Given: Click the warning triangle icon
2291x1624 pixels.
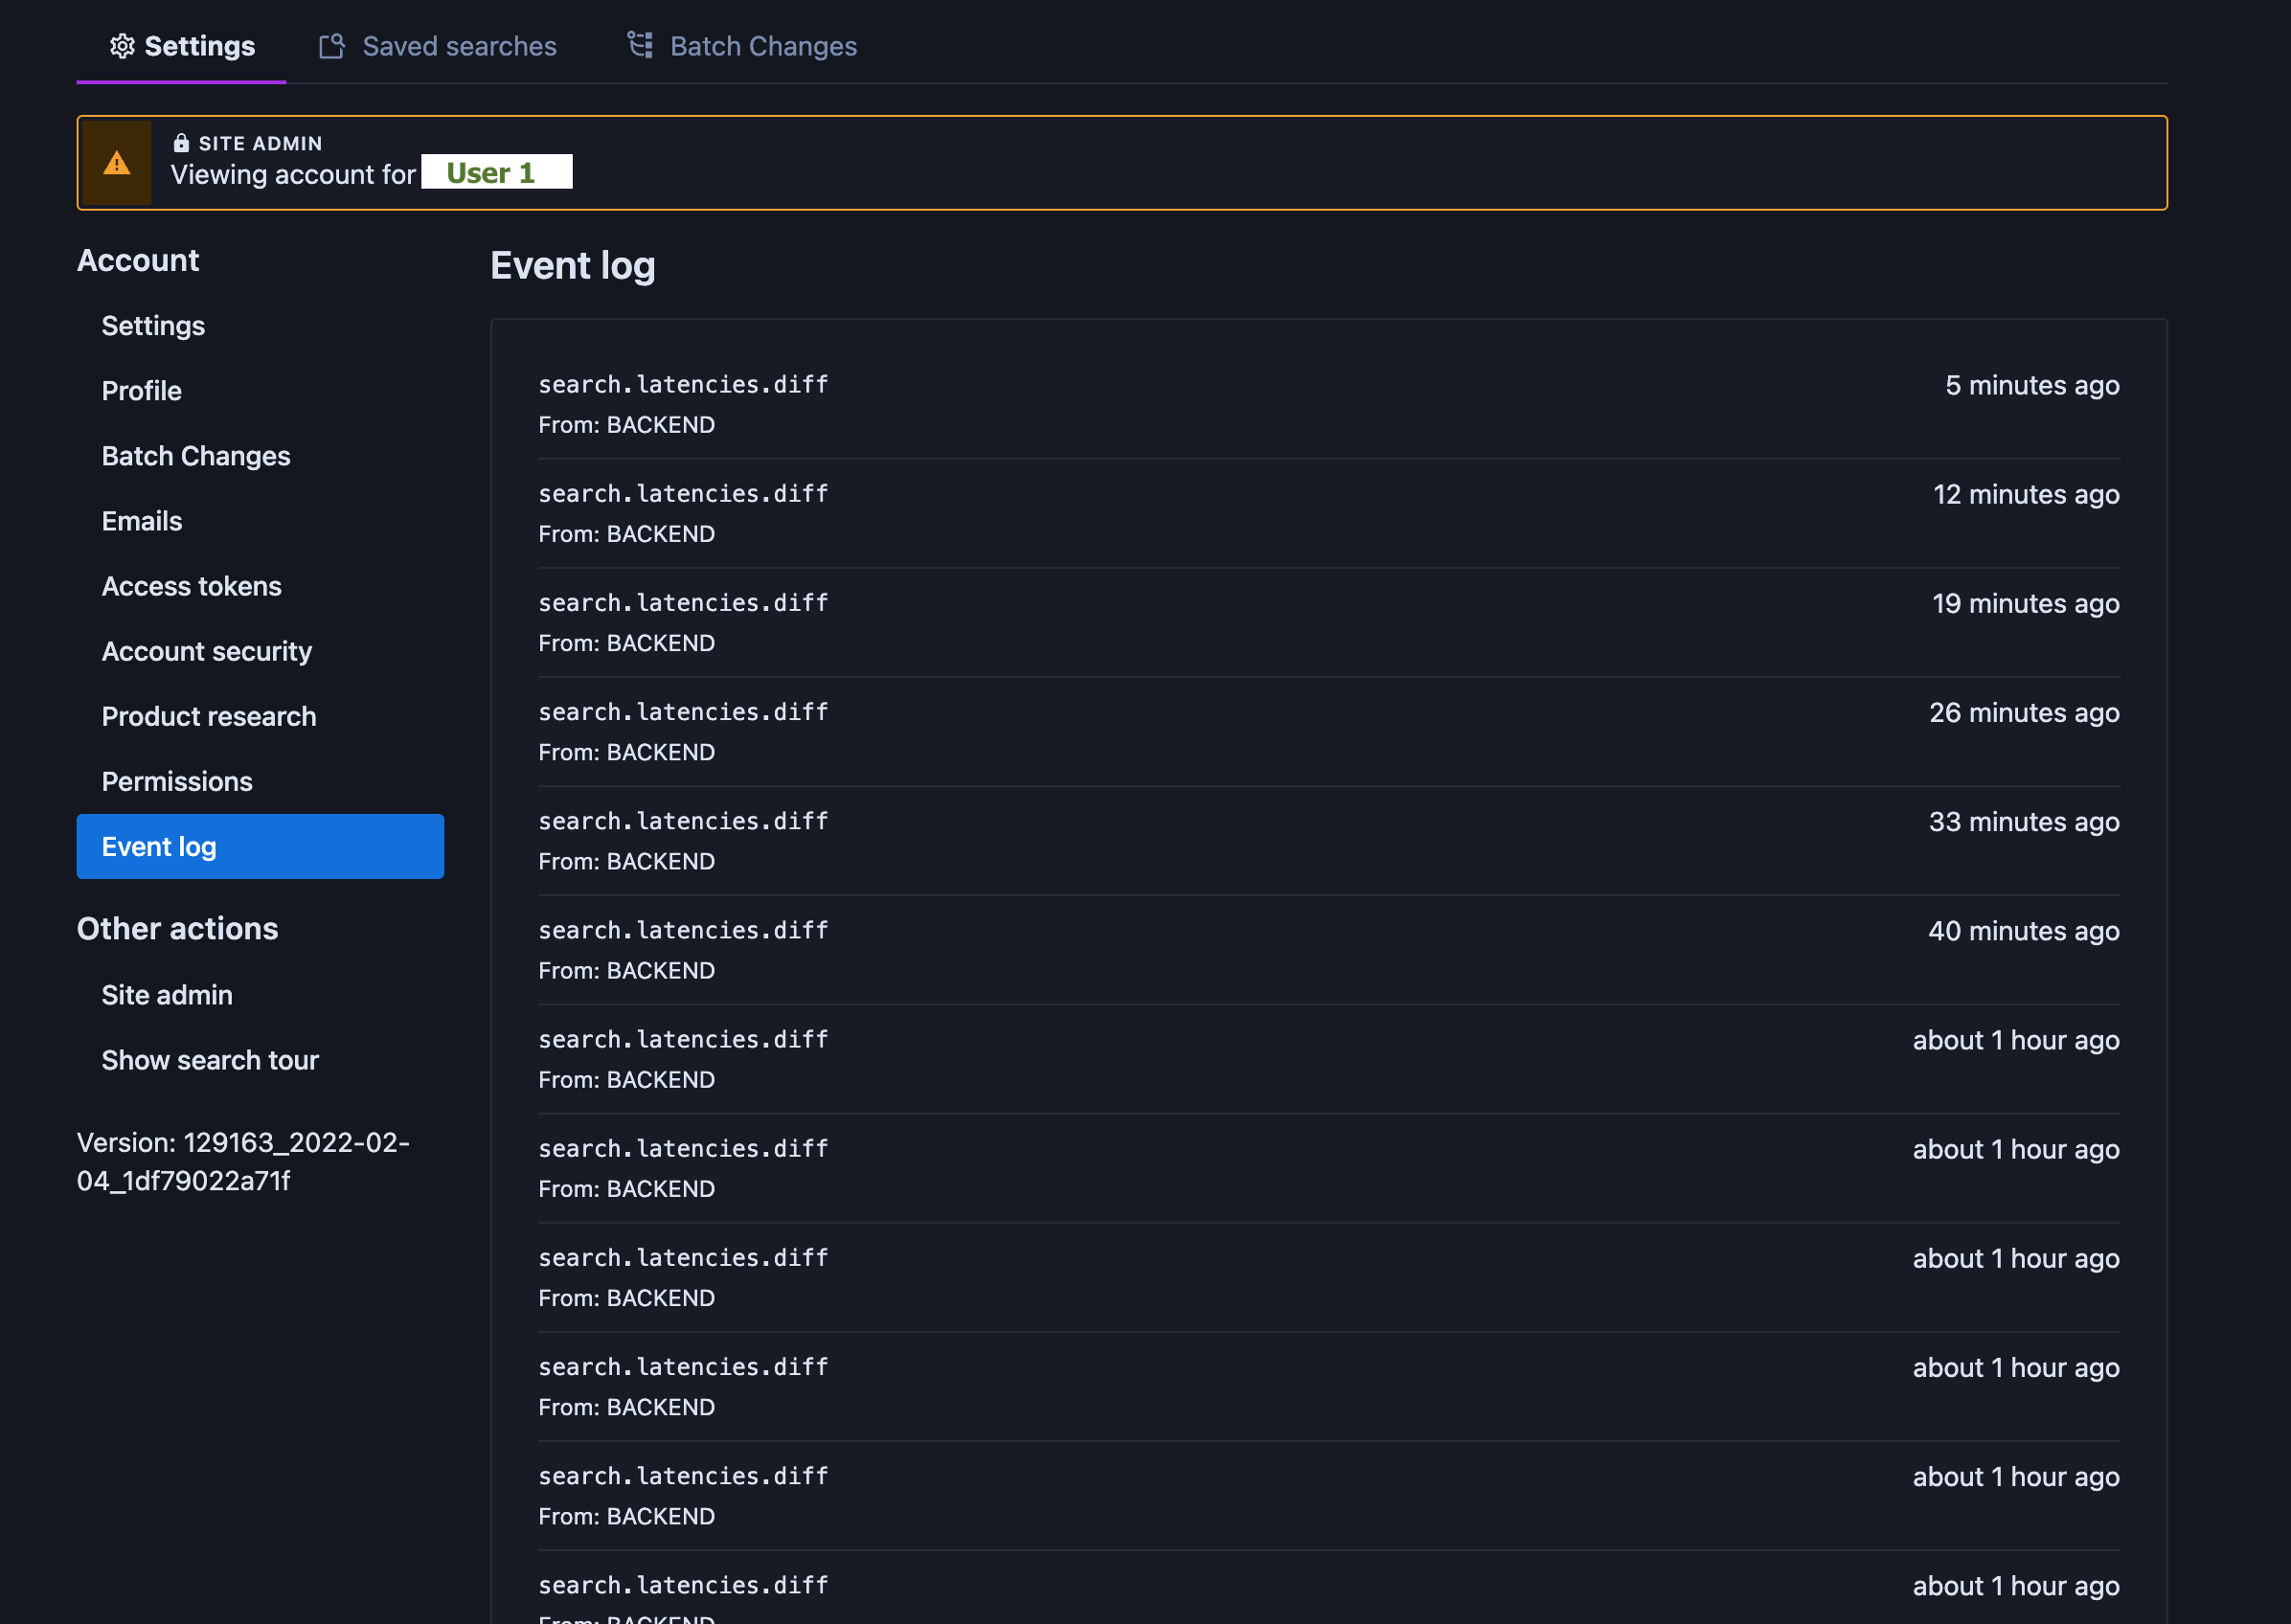Looking at the screenshot, I should click(x=117, y=163).
